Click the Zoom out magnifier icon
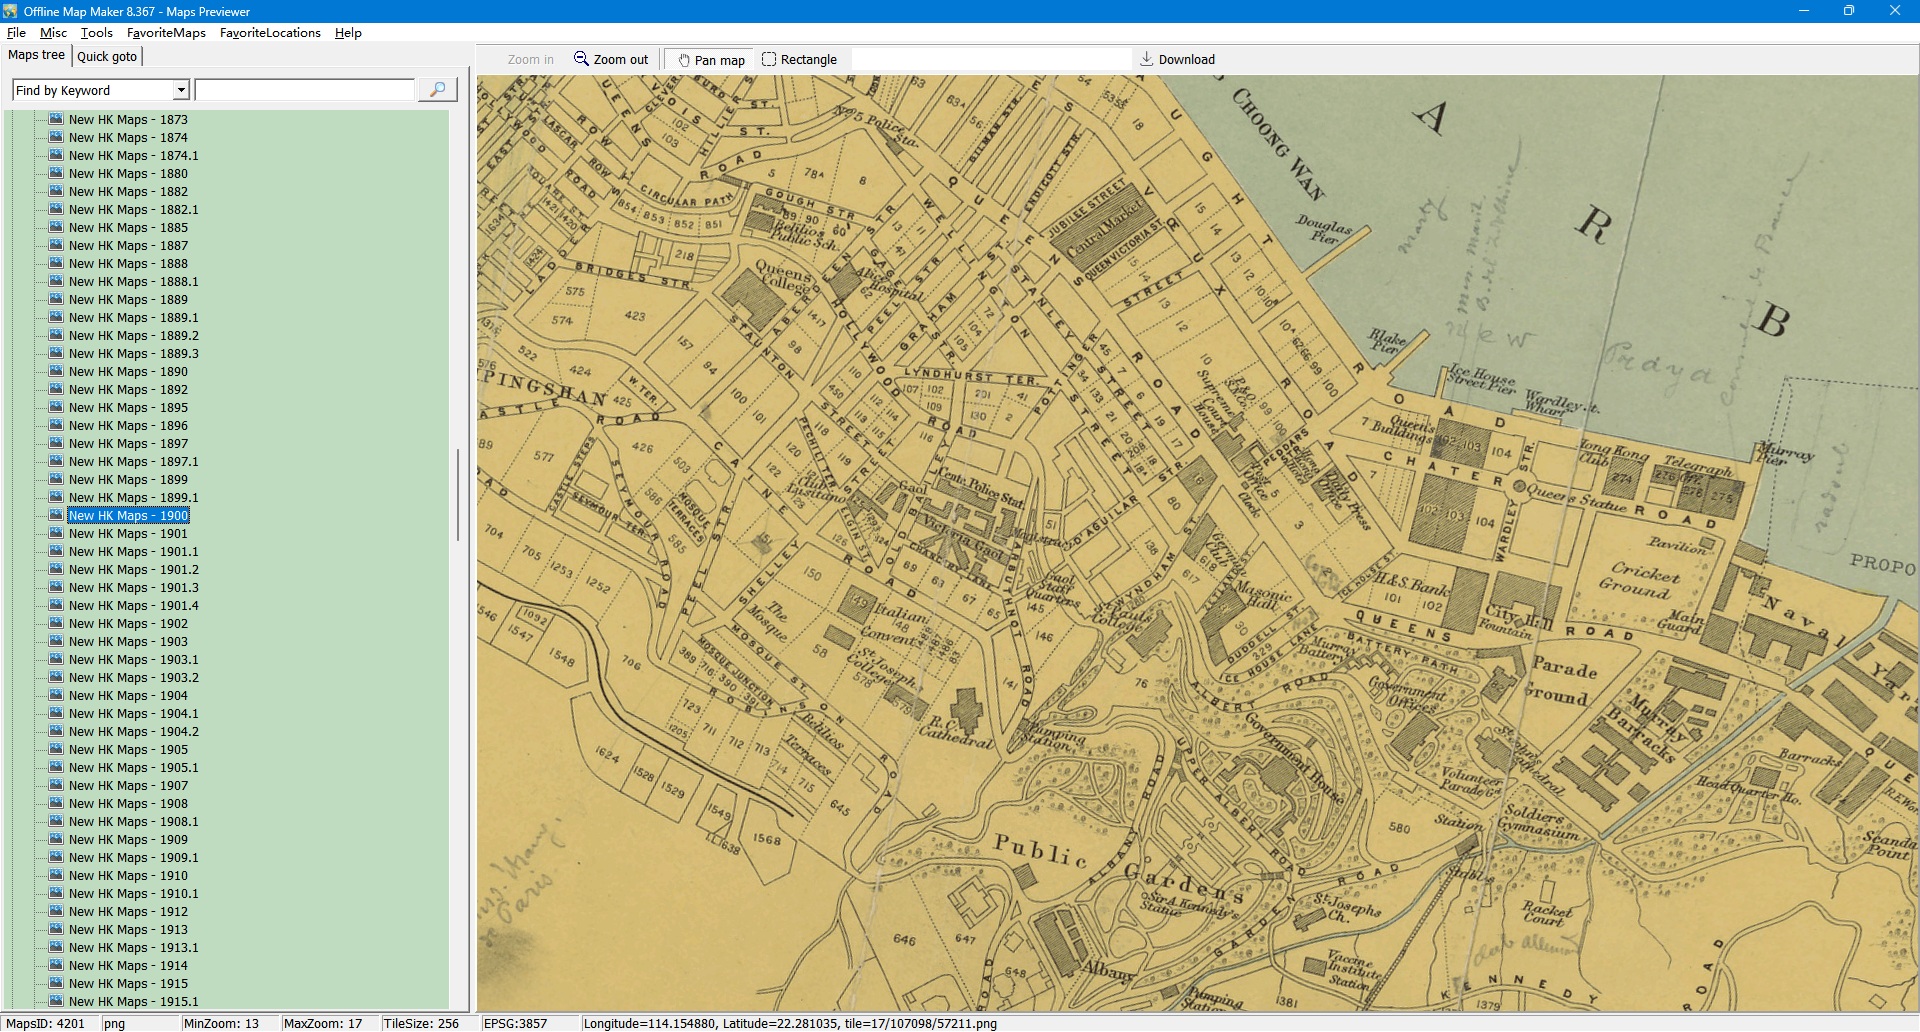The image size is (1920, 1032). point(581,59)
